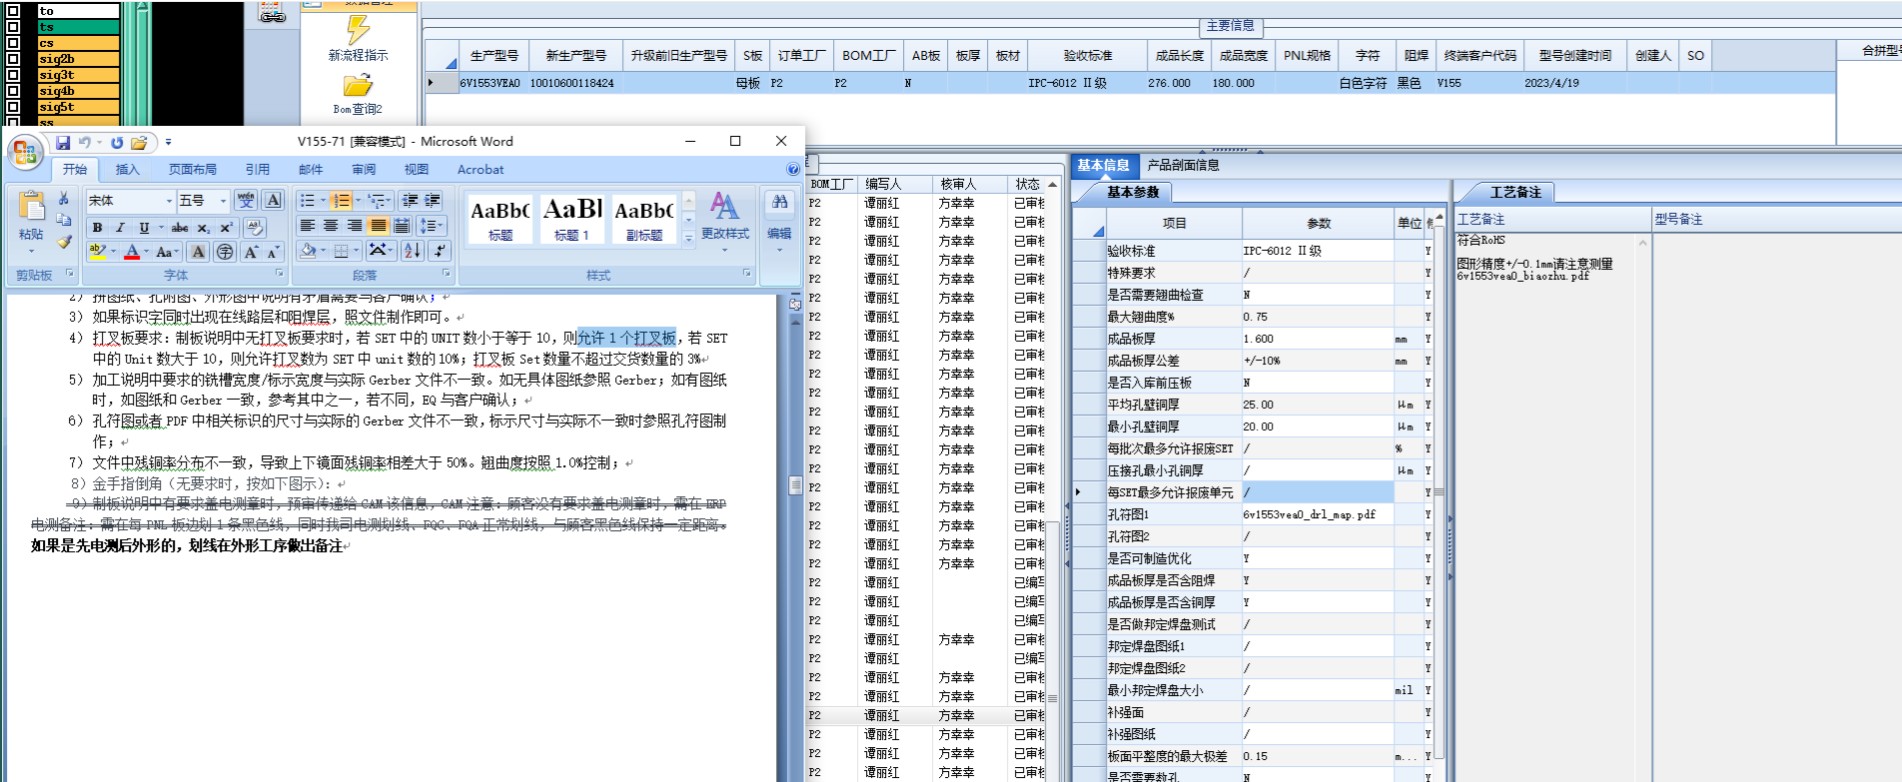Screen dimensions: 1902x782
Task: Open Word help with the question mark
Action: click(x=793, y=170)
